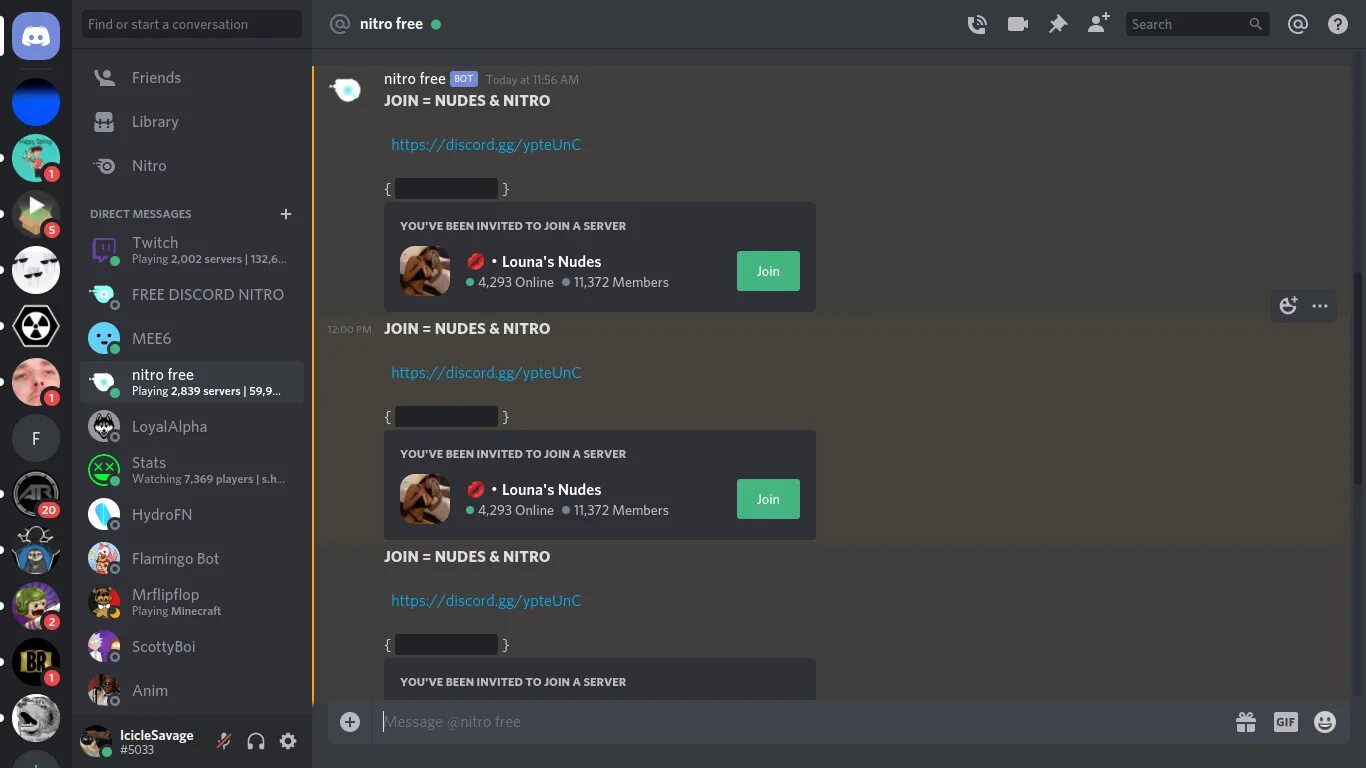Open Library page
This screenshot has width=1366, height=768.
coord(192,121)
